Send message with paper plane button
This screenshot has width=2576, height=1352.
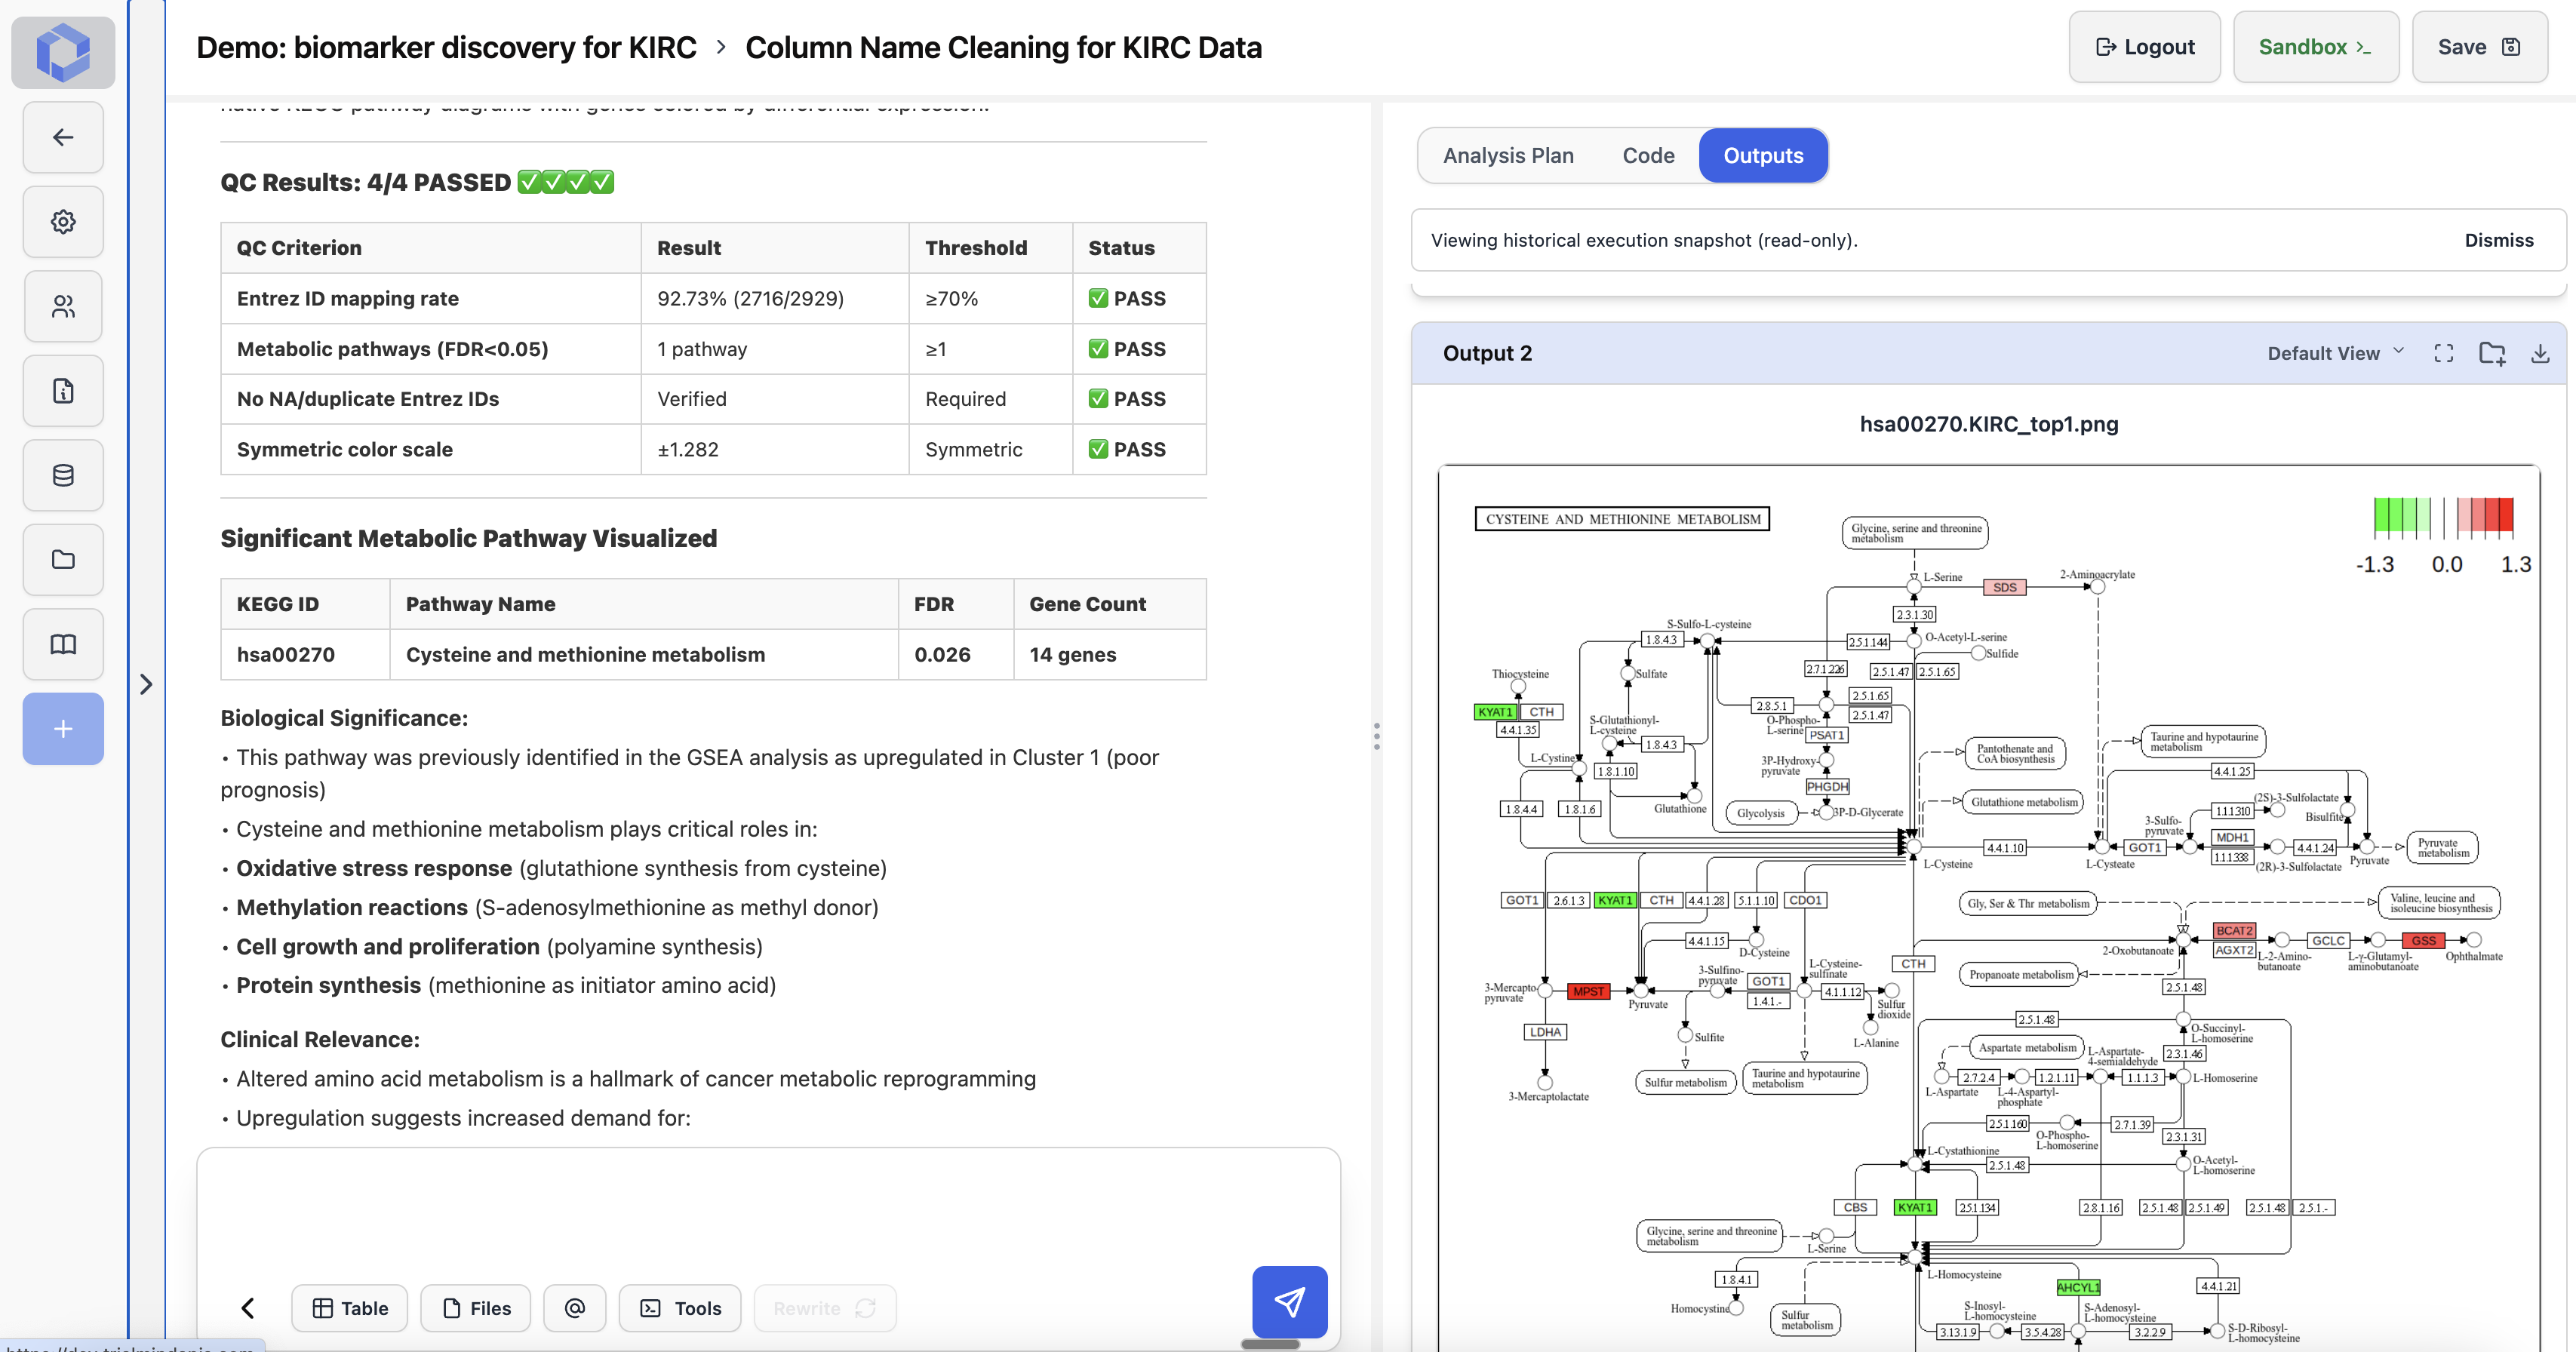click(1289, 1301)
